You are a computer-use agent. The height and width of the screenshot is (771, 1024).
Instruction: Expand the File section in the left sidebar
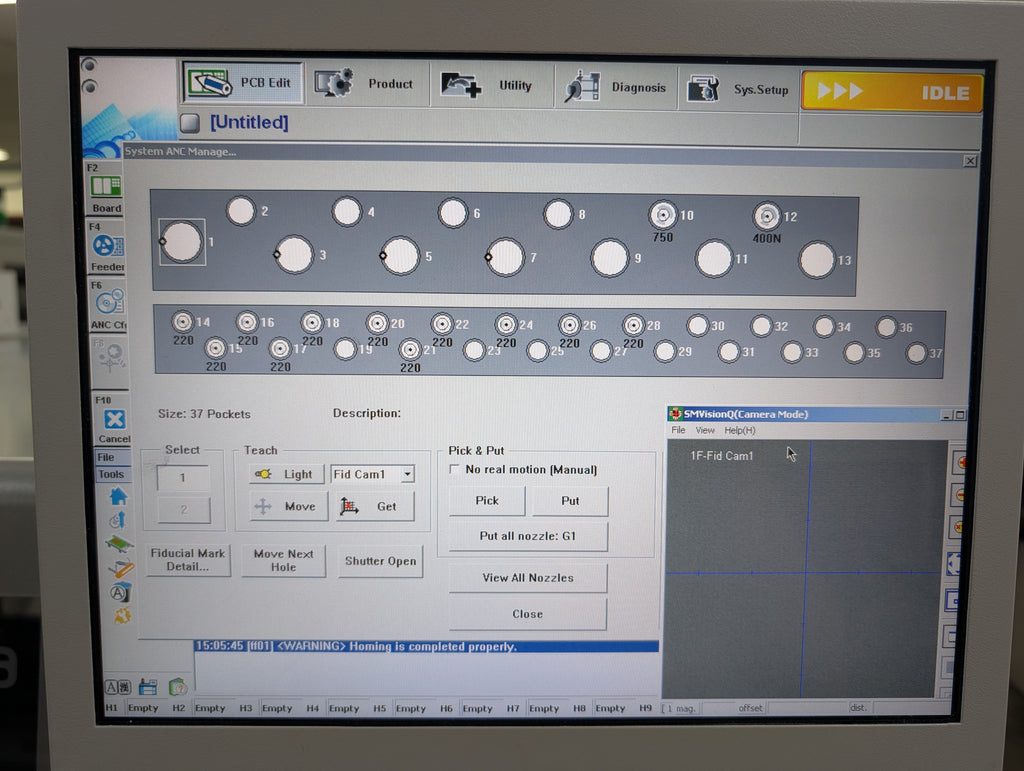coord(107,457)
